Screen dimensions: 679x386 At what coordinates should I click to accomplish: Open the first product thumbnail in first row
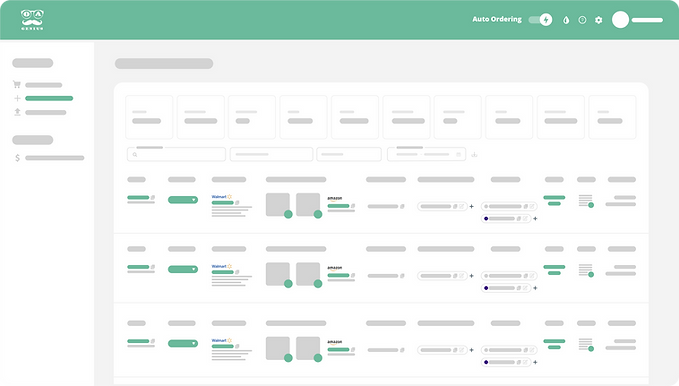[278, 204]
